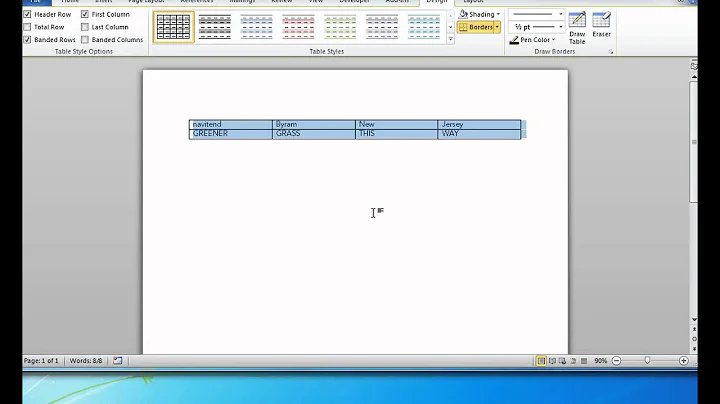The image size is (720, 404).
Task: Apply the olive green Light Shading style
Action: click(x=340, y=27)
